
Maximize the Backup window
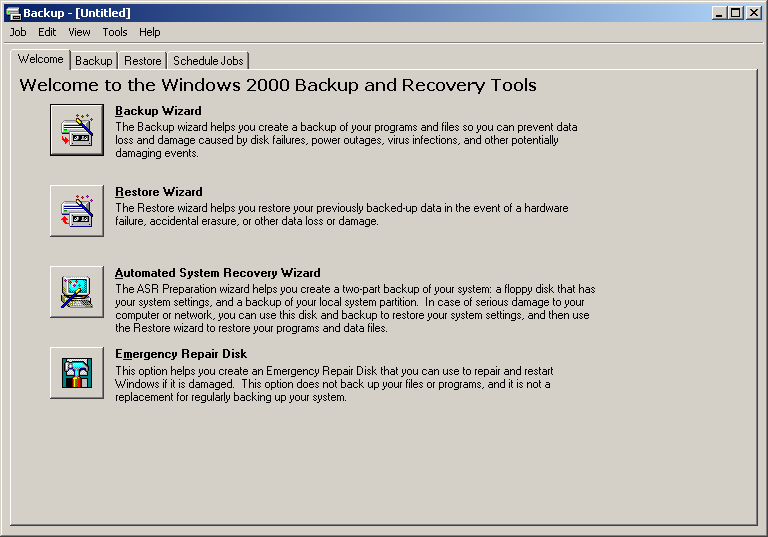[x=736, y=13]
